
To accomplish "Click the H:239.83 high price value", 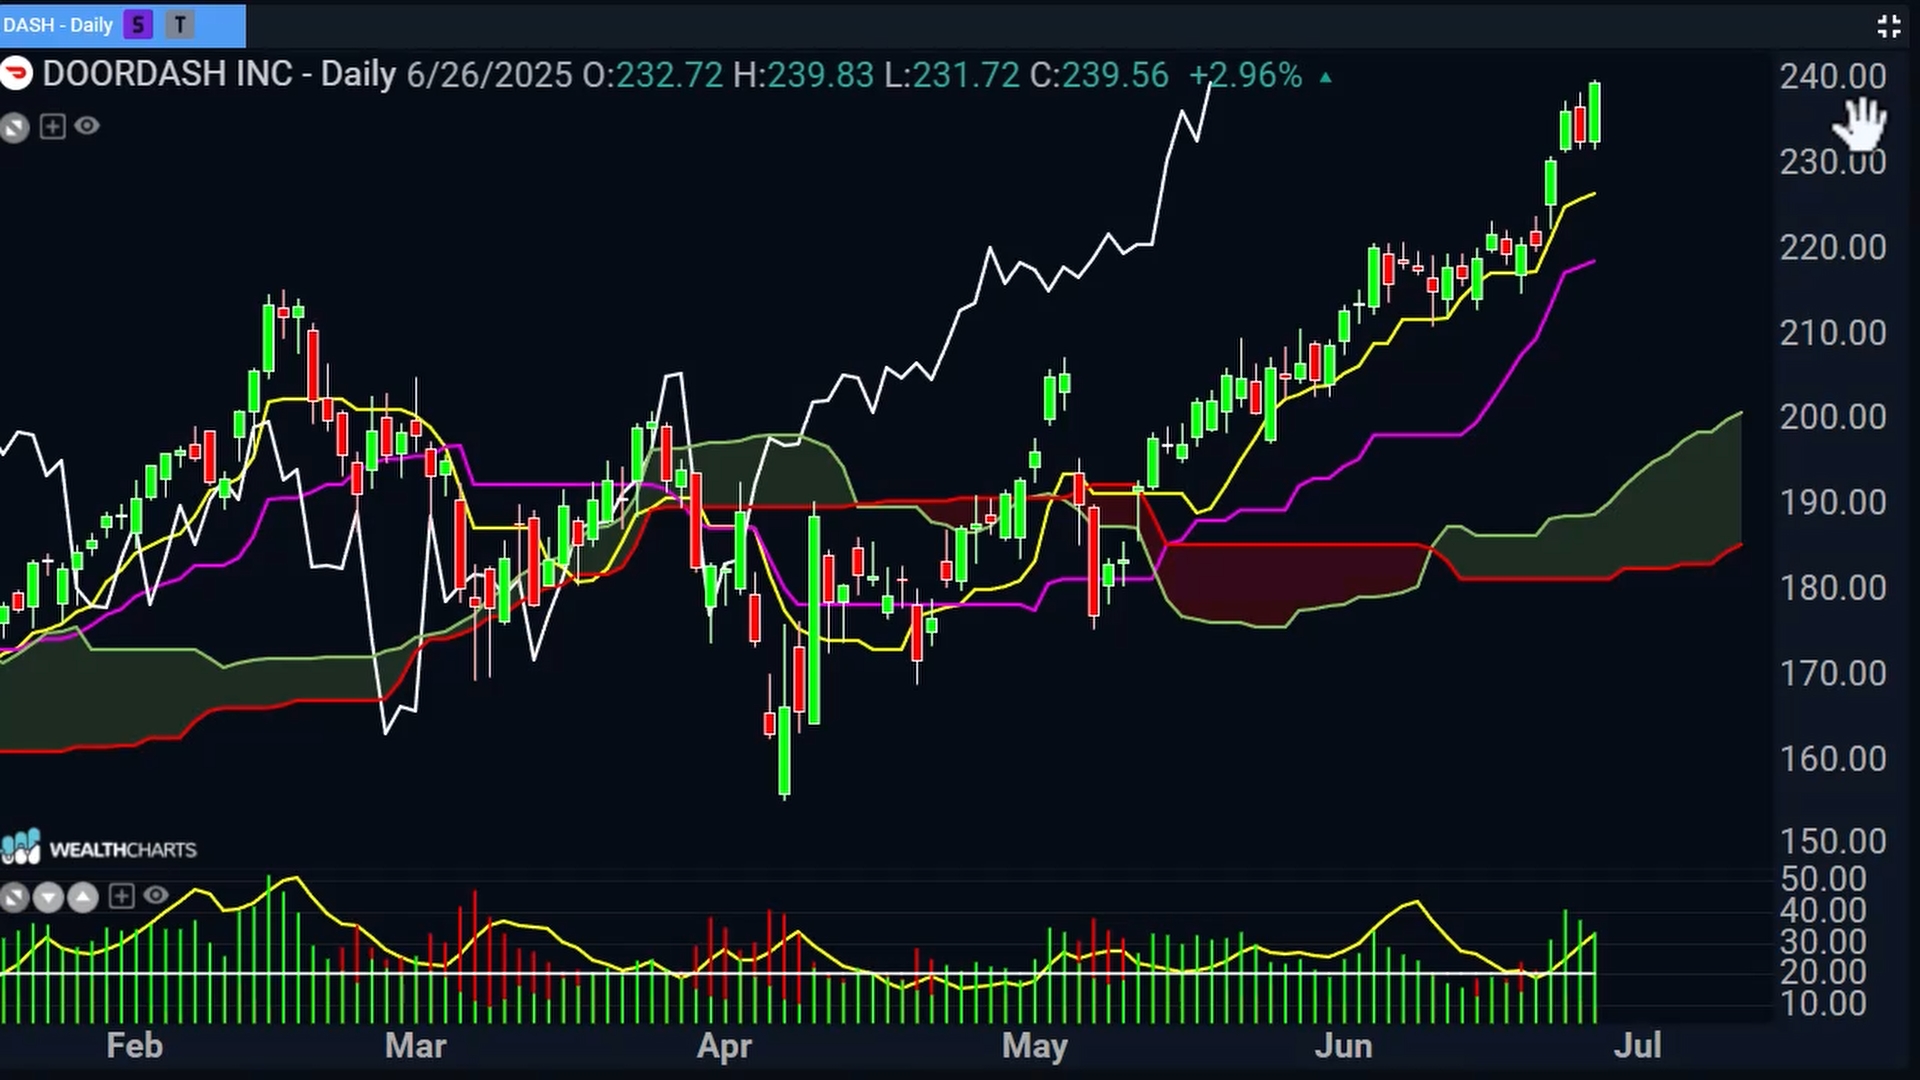I will 804,75.
